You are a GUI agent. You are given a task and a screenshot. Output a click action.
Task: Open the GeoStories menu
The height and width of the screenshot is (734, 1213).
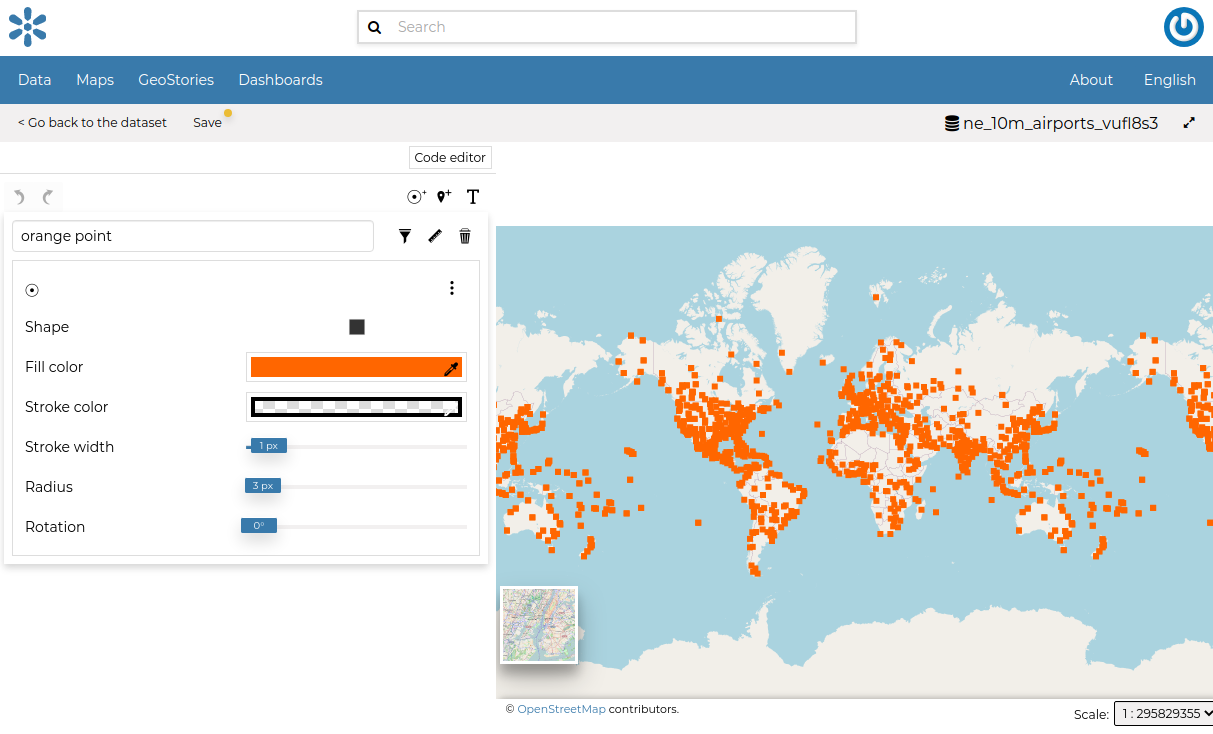pos(176,80)
